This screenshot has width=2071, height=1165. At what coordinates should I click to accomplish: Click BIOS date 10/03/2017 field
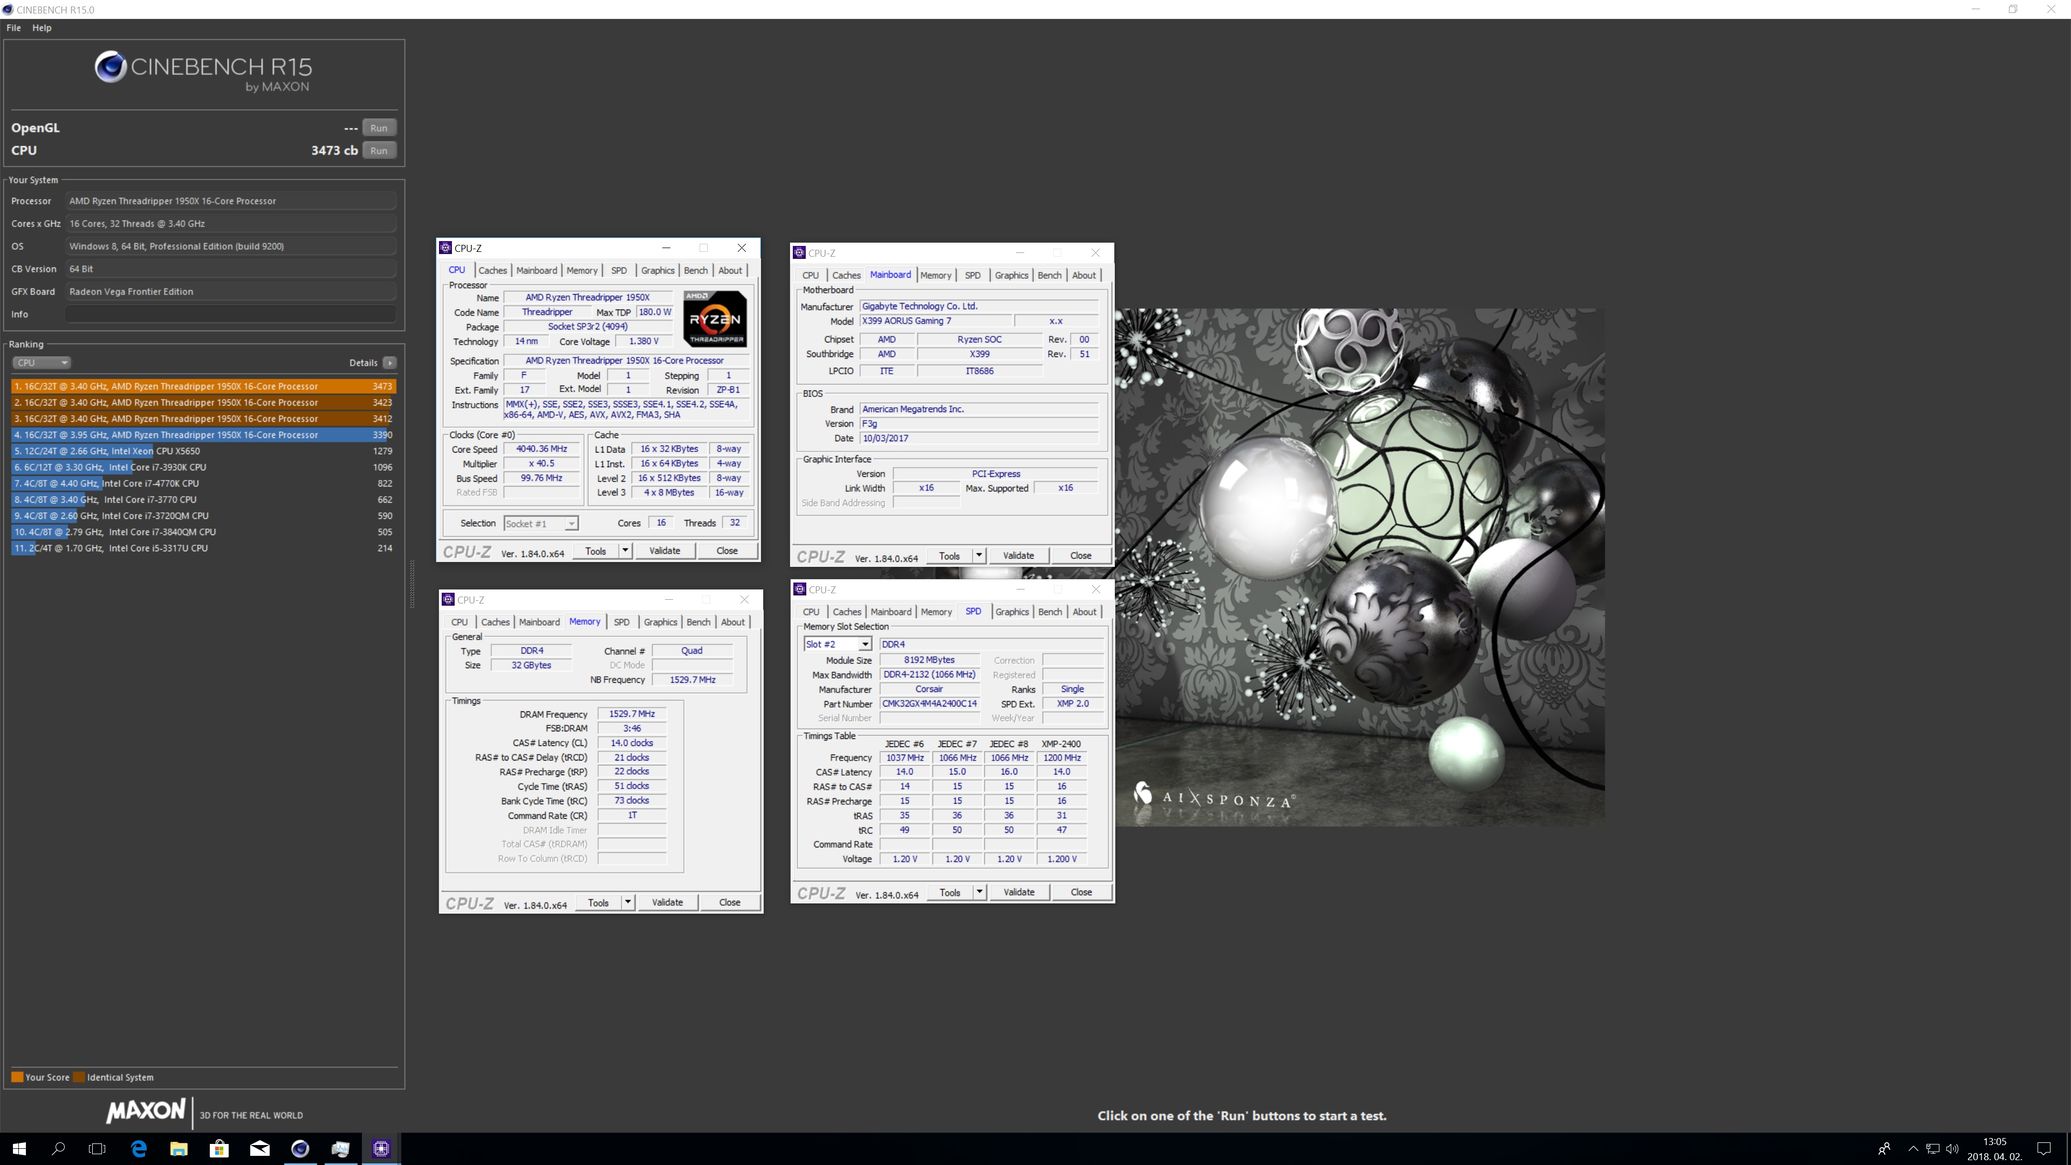[x=978, y=439]
